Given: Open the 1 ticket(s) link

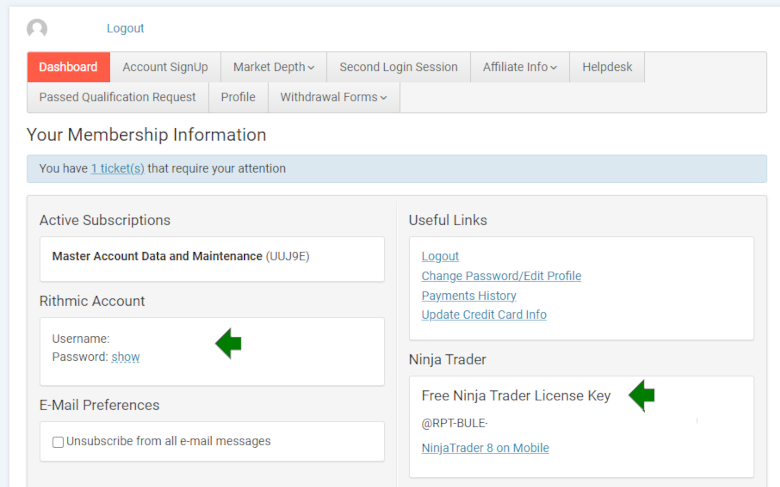Looking at the screenshot, I should pyautogui.click(x=117, y=169).
